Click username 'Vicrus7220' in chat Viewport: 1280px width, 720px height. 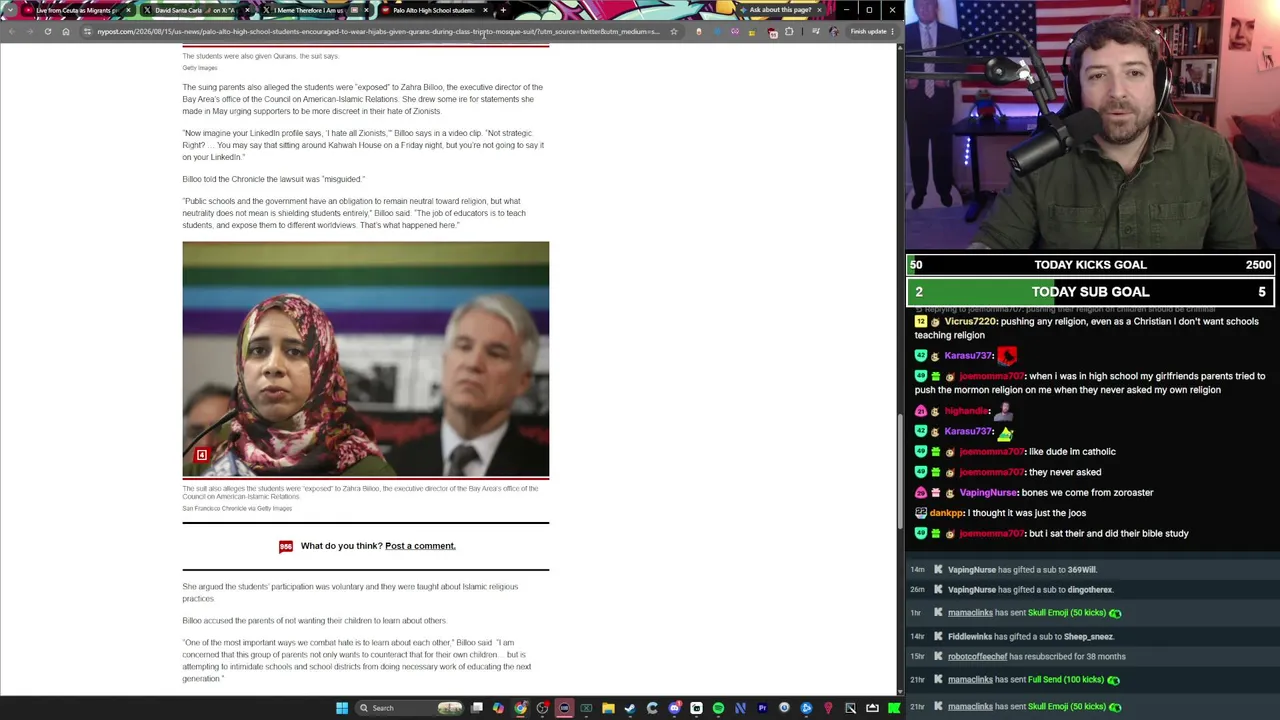tap(970, 322)
